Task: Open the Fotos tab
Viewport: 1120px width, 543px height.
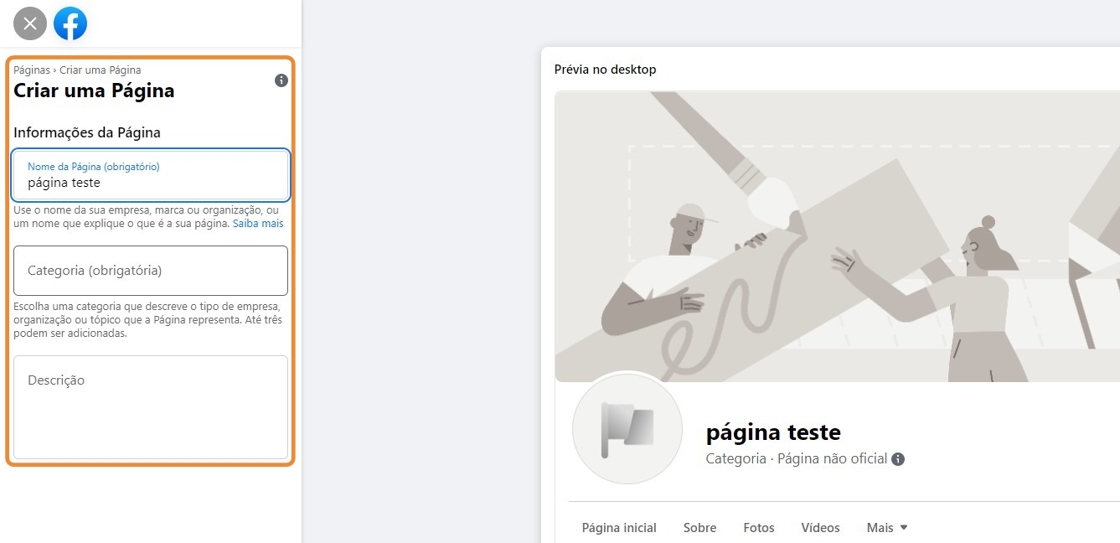Action: 759,527
